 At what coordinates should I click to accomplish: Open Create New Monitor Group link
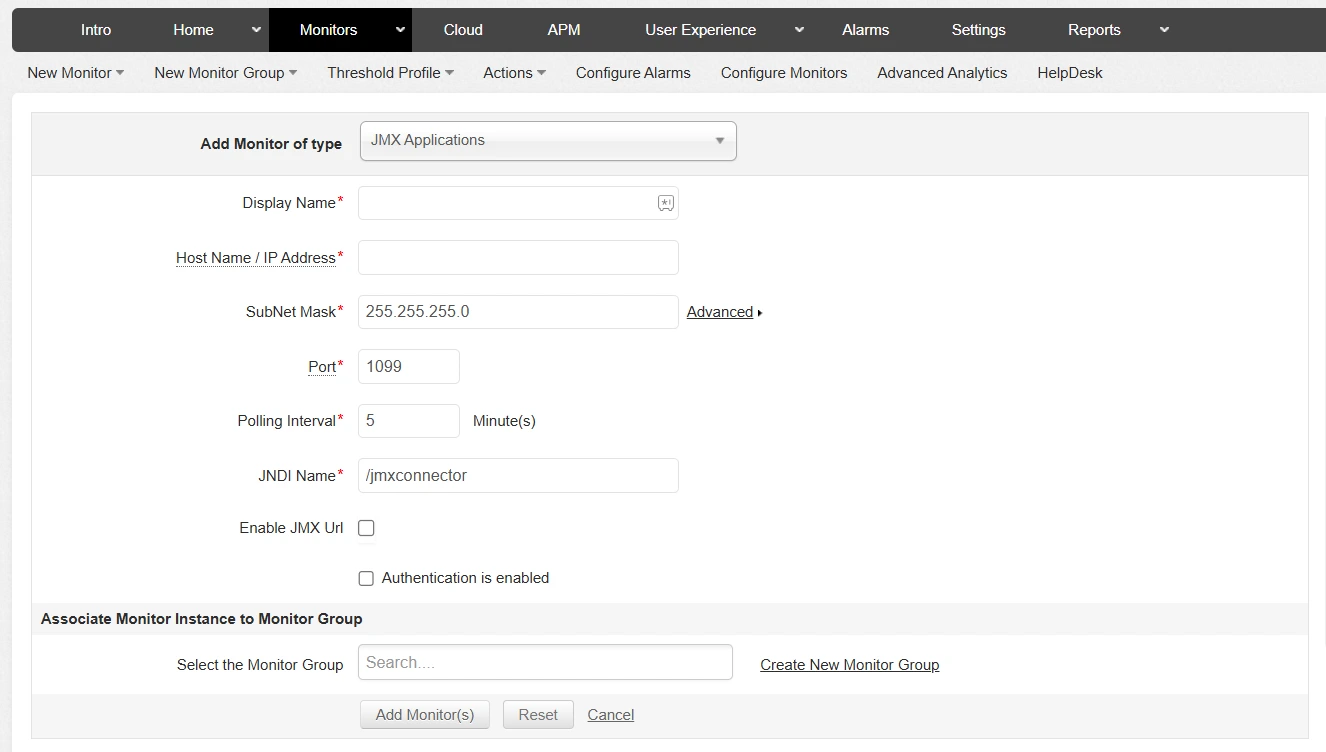click(849, 664)
